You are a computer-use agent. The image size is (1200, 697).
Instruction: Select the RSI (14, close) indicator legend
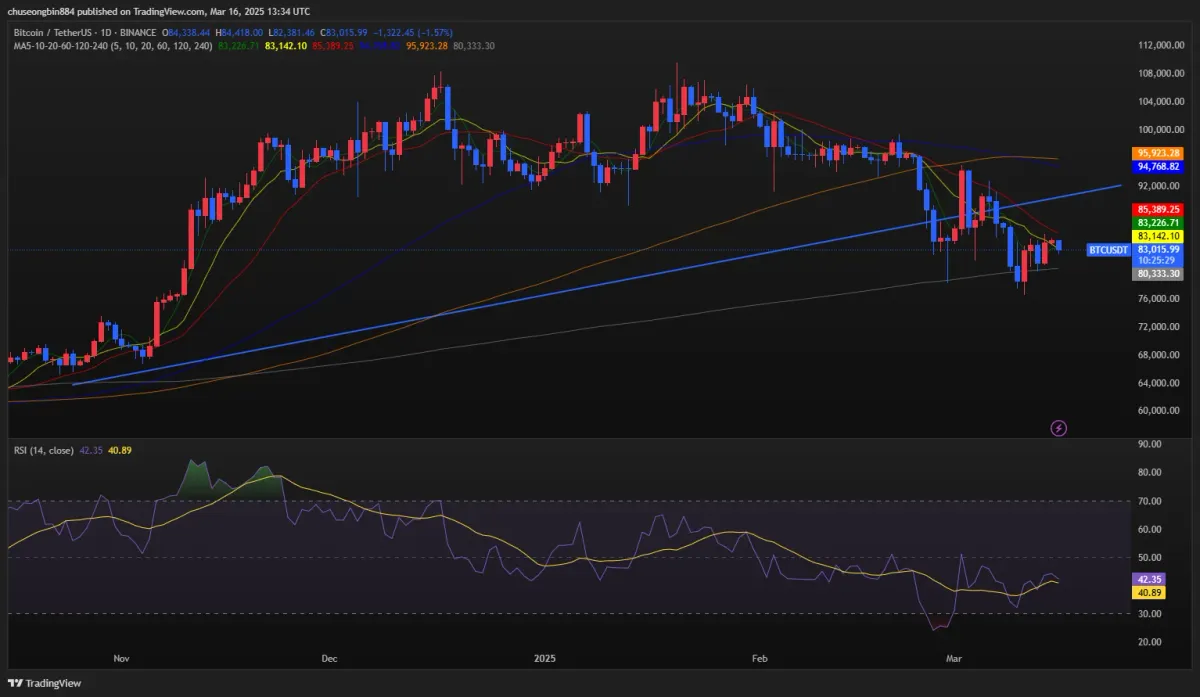point(42,450)
